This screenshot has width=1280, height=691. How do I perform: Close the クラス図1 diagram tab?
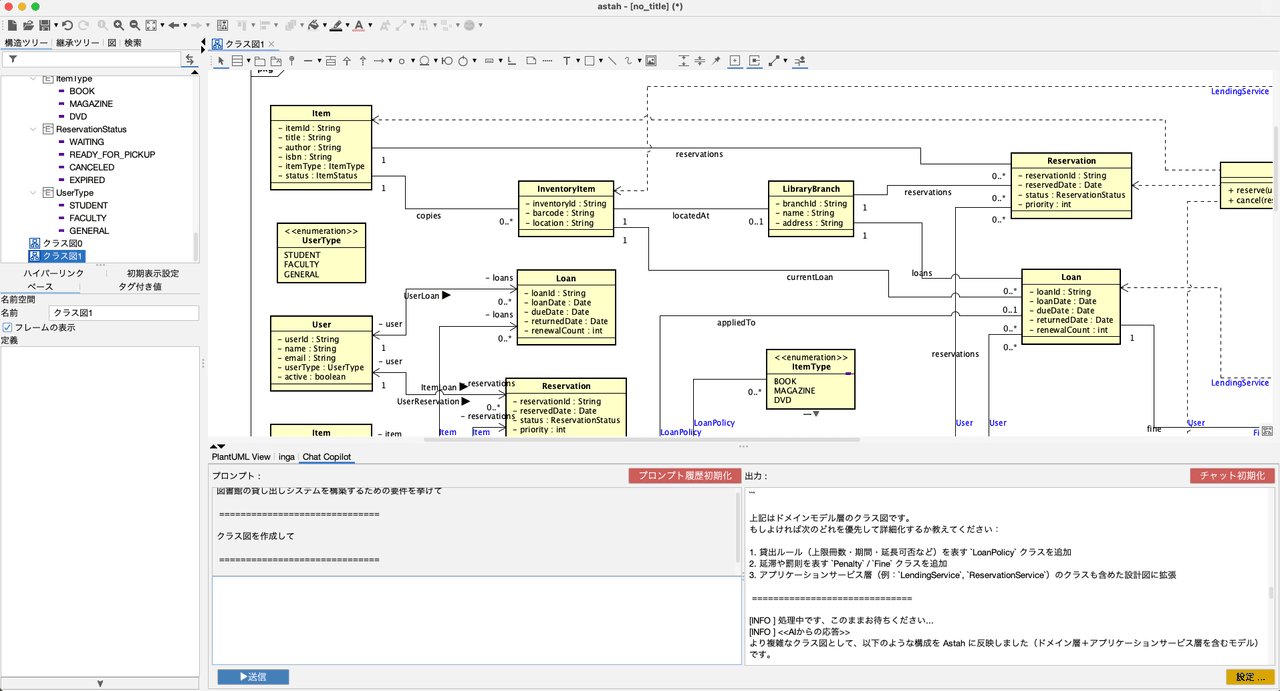pyautogui.click(x=271, y=44)
